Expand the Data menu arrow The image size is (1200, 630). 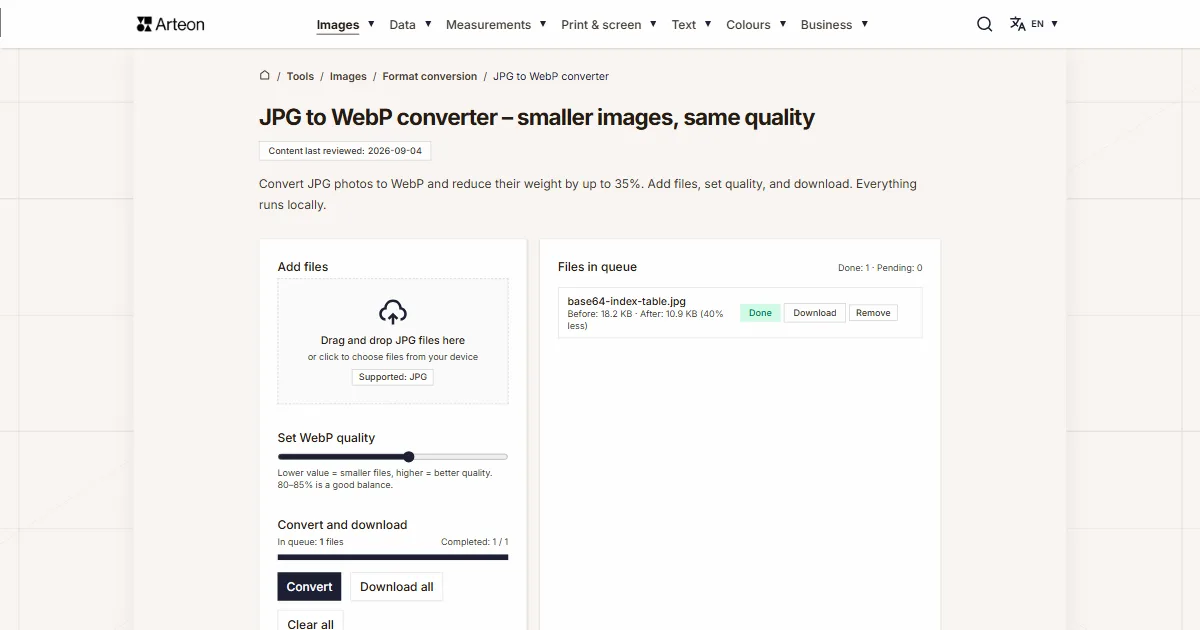click(428, 23)
